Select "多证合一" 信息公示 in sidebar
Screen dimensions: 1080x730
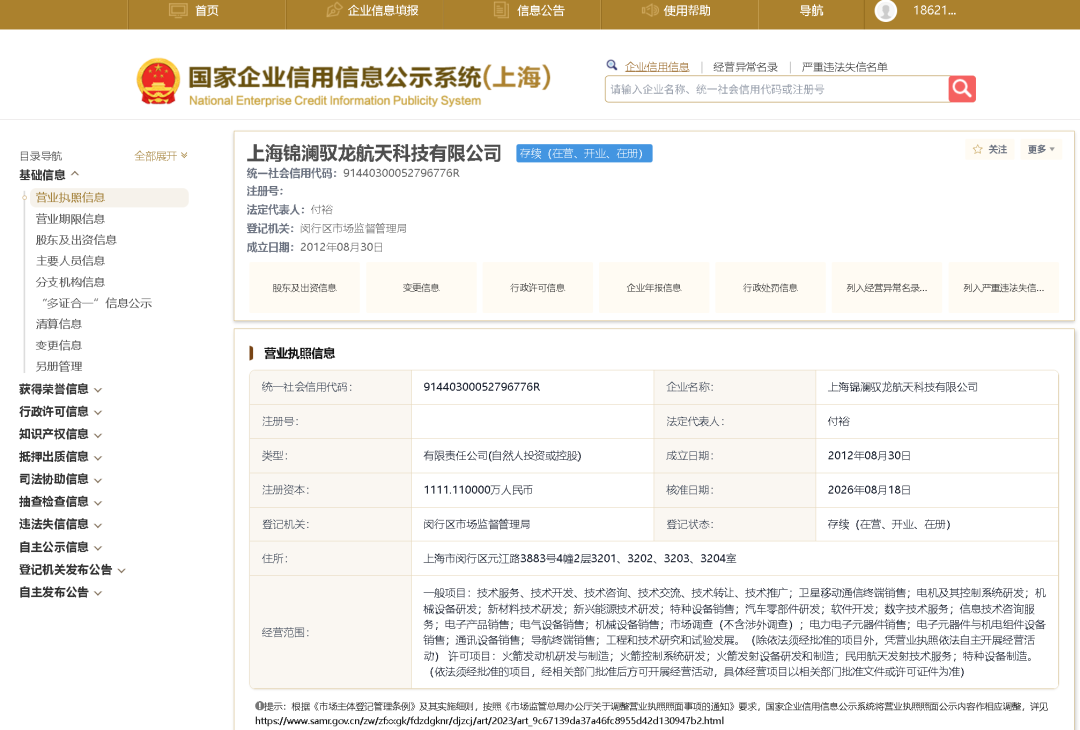[97, 303]
